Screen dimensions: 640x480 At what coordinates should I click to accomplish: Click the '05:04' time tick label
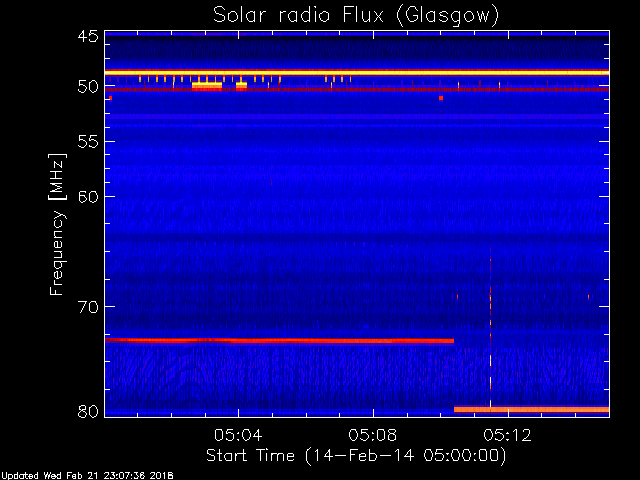pos(238,436)
